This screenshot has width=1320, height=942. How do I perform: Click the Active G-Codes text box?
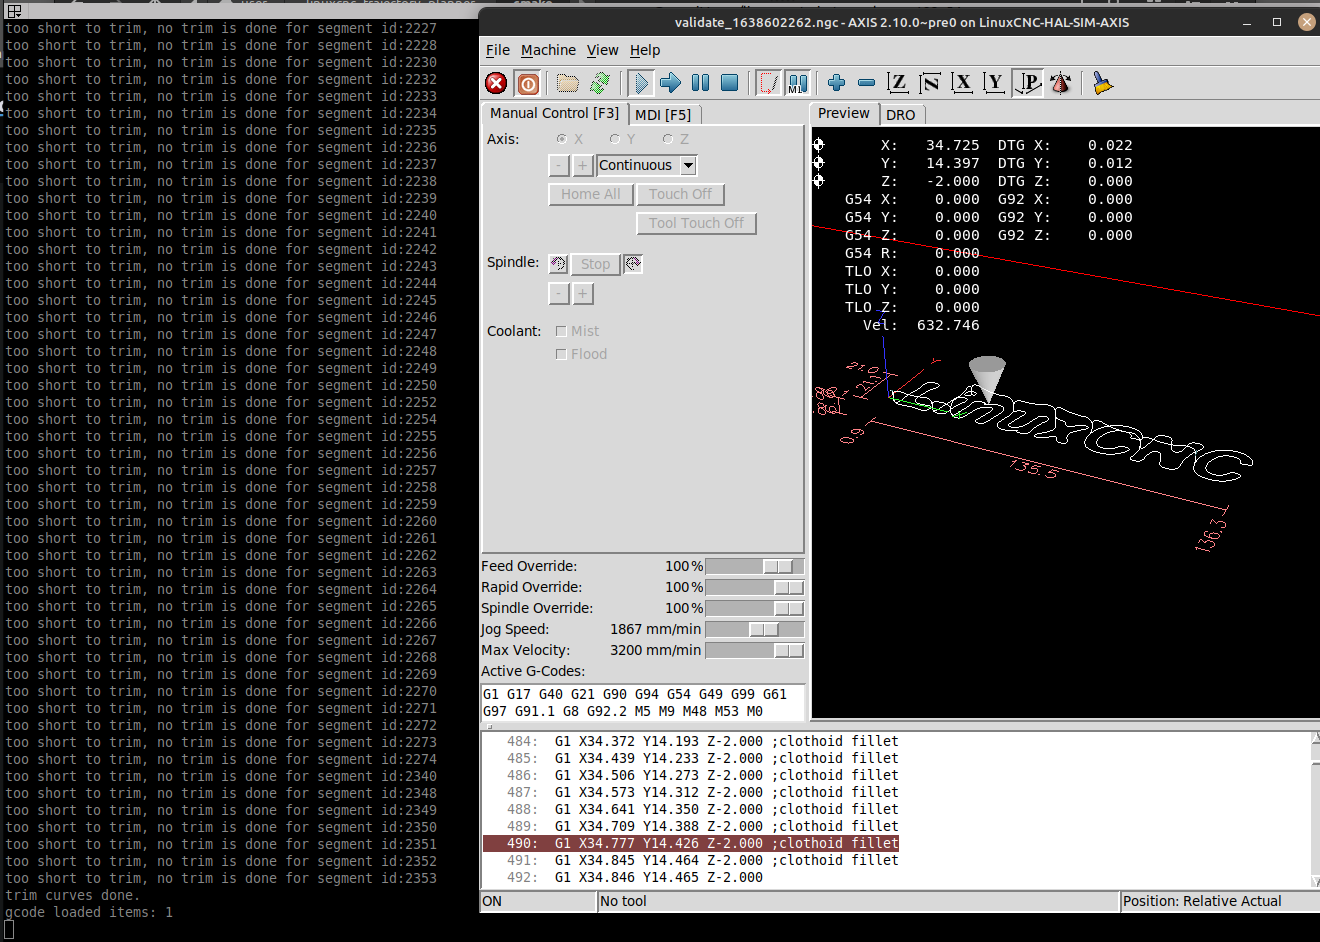pyautogui.click(x=642, y=702)
